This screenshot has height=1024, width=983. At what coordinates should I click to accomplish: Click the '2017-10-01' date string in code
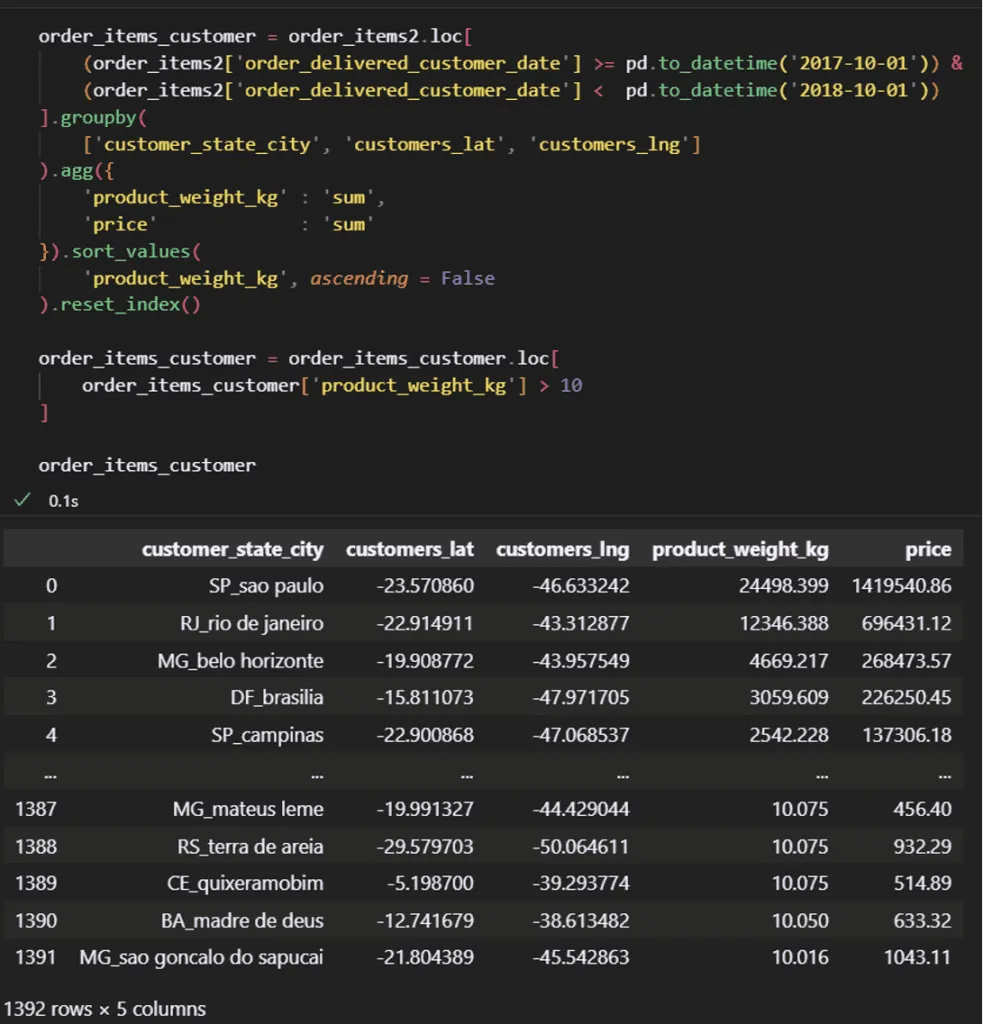[854, 63]
